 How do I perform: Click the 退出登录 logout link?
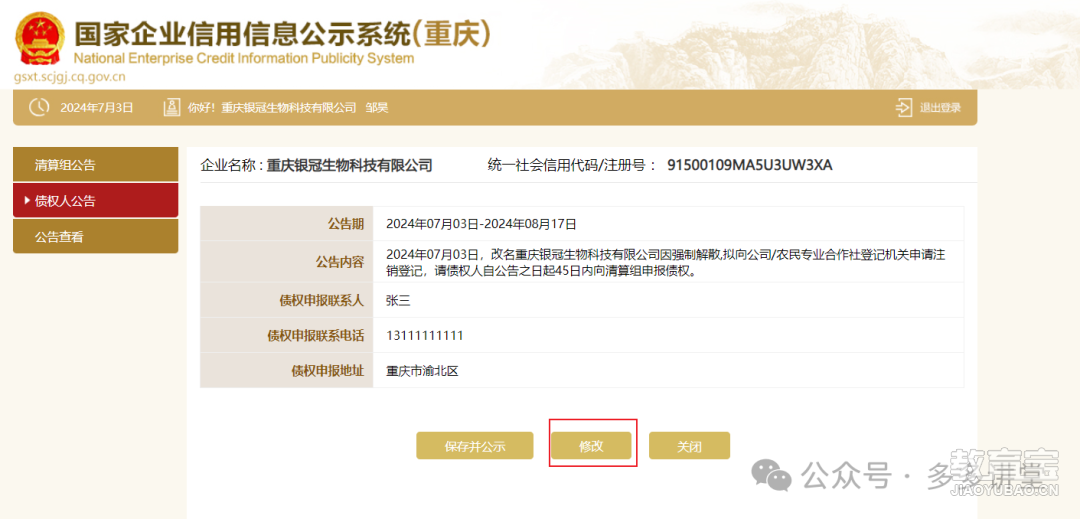click(939, 107)
